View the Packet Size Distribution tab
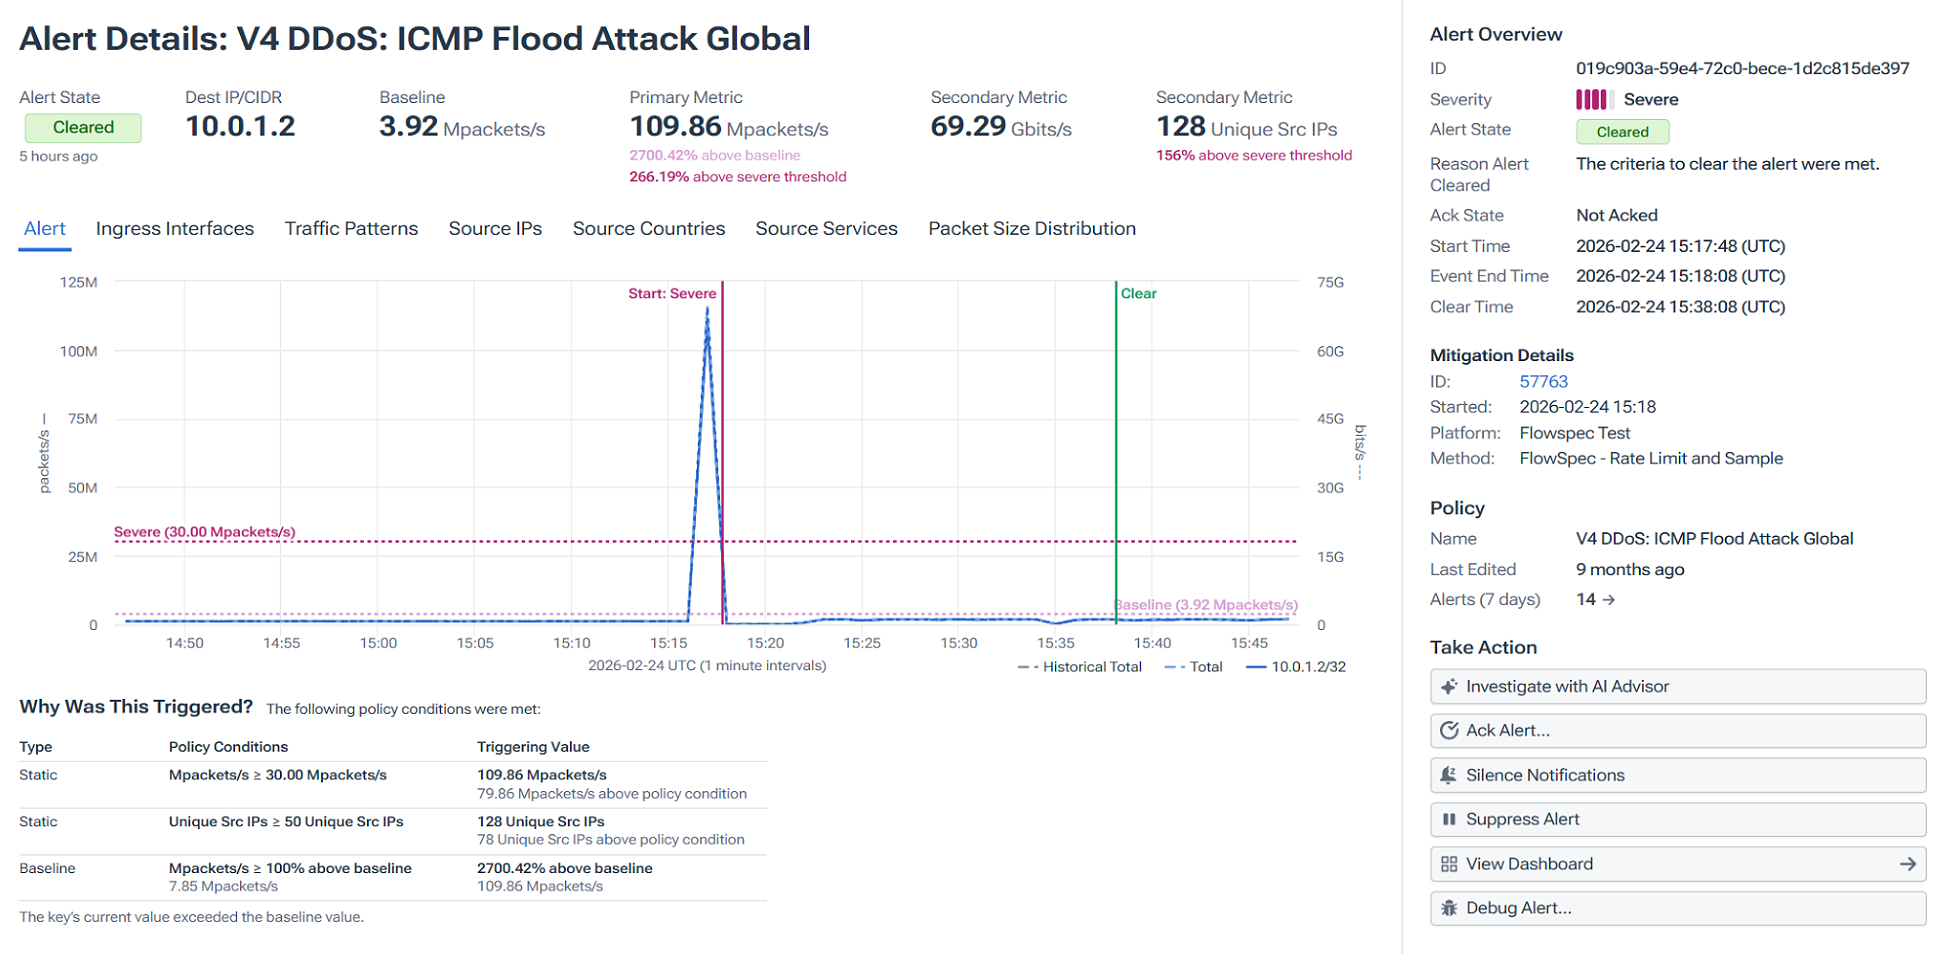The width and height of the screenshot is (1954, 954). 1031,228
